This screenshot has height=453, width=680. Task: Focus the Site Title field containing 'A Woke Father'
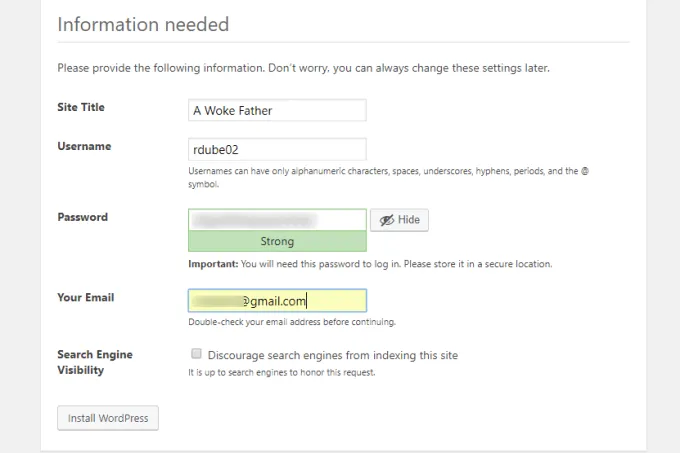(x=277, y=110)
